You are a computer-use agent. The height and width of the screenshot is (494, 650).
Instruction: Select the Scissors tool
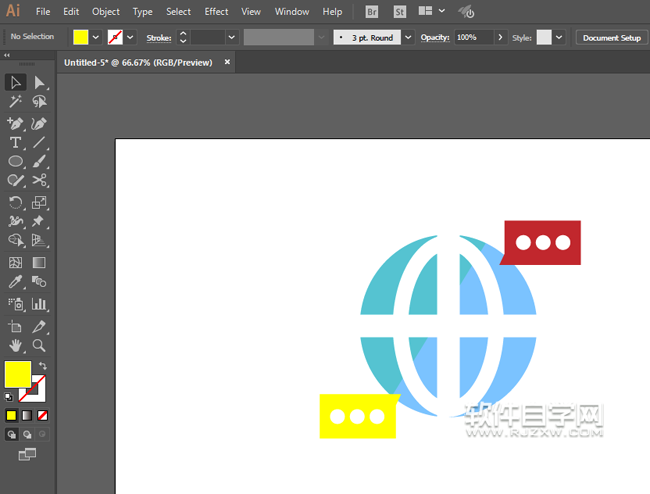[x=40, y=180]
